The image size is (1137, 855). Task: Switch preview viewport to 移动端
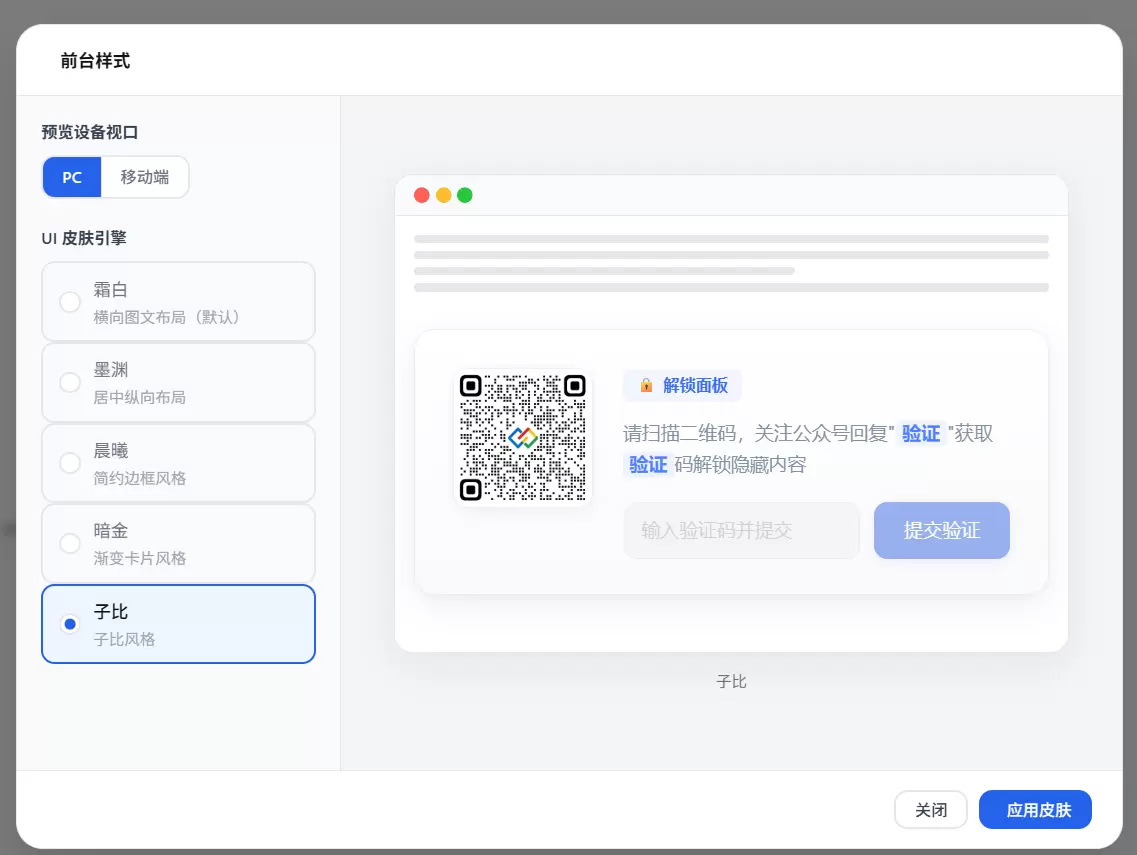pos(144,177)
